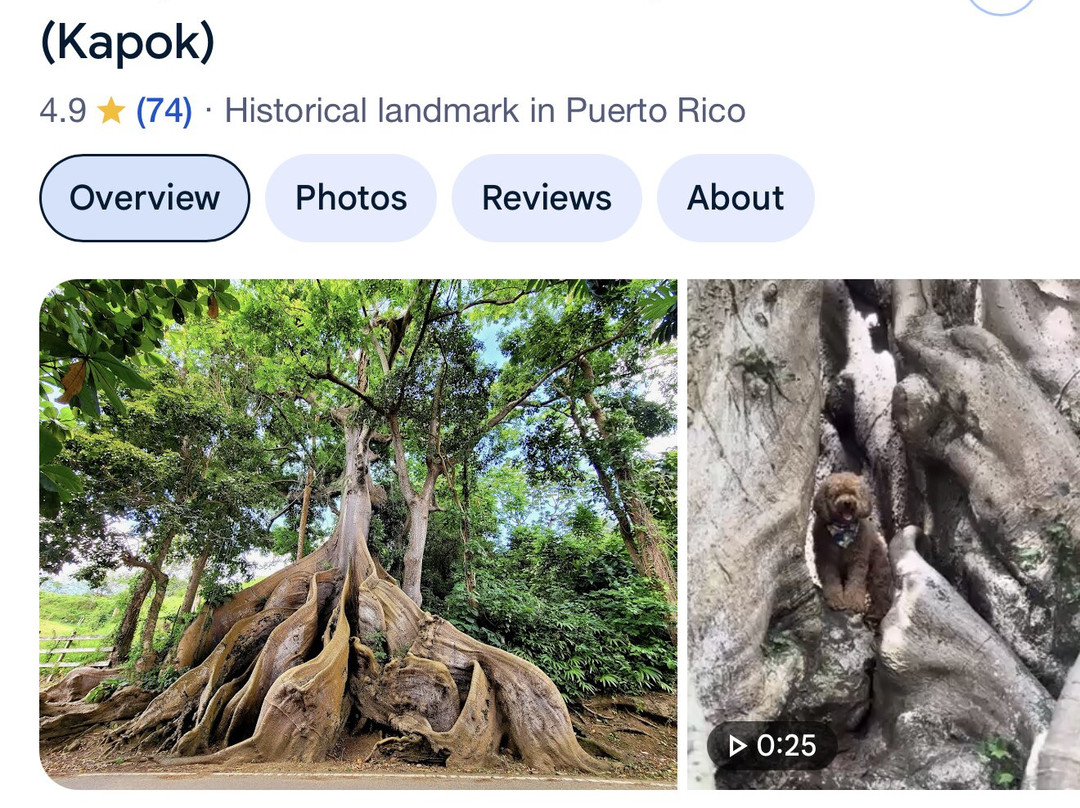The height and width of the screenshot is (808, 1080).
Task: Click the 4.9 rating number
Action: tap(63, 111)
